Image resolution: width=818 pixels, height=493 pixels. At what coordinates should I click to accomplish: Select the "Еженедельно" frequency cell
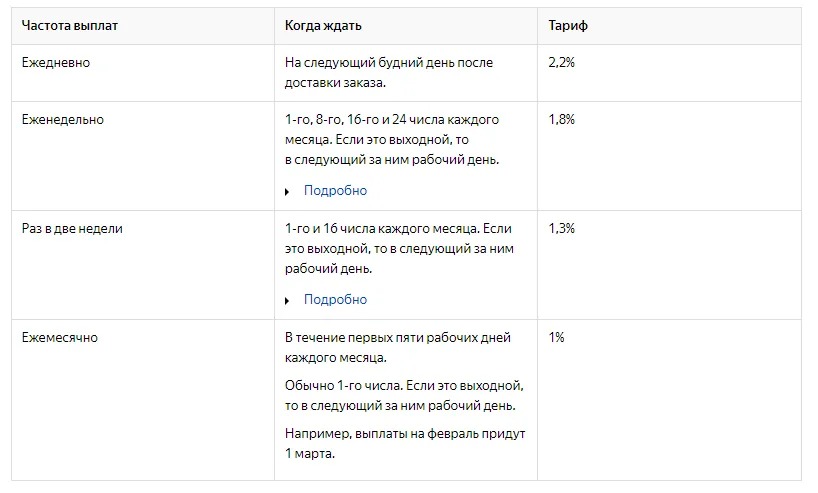coord(63,120)
